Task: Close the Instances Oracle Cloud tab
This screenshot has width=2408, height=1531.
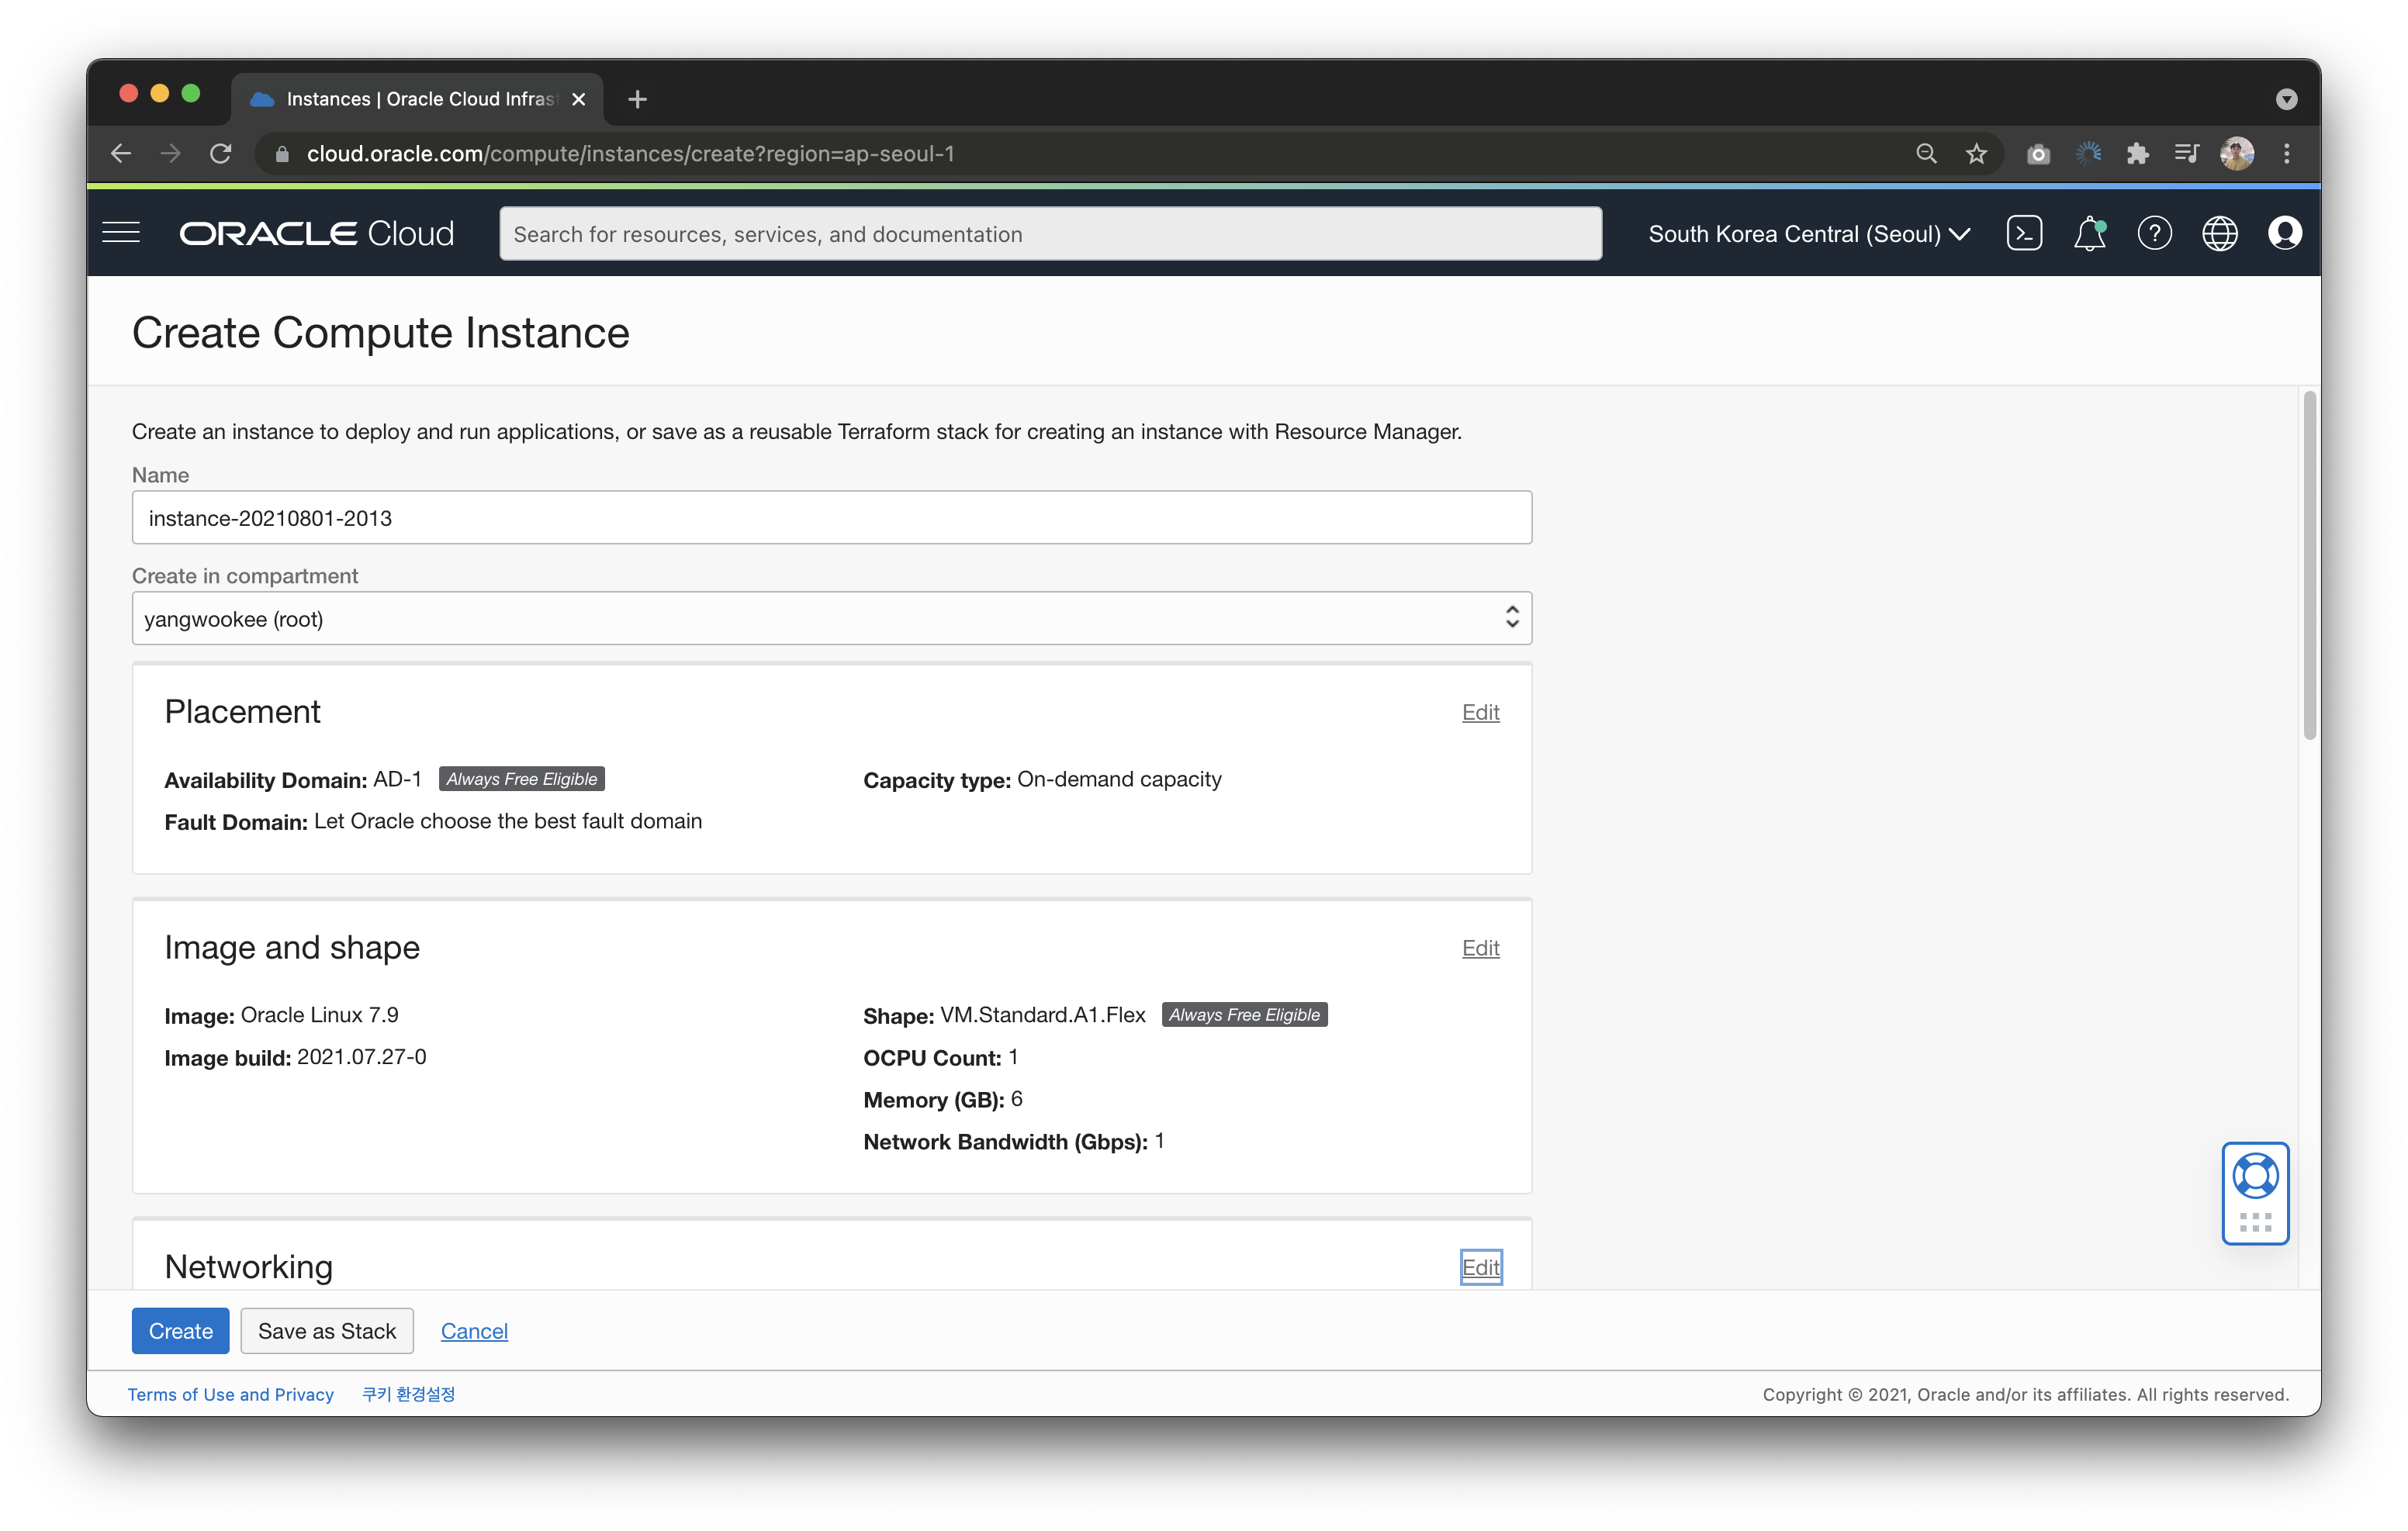Action: click(x=578, y=99)
